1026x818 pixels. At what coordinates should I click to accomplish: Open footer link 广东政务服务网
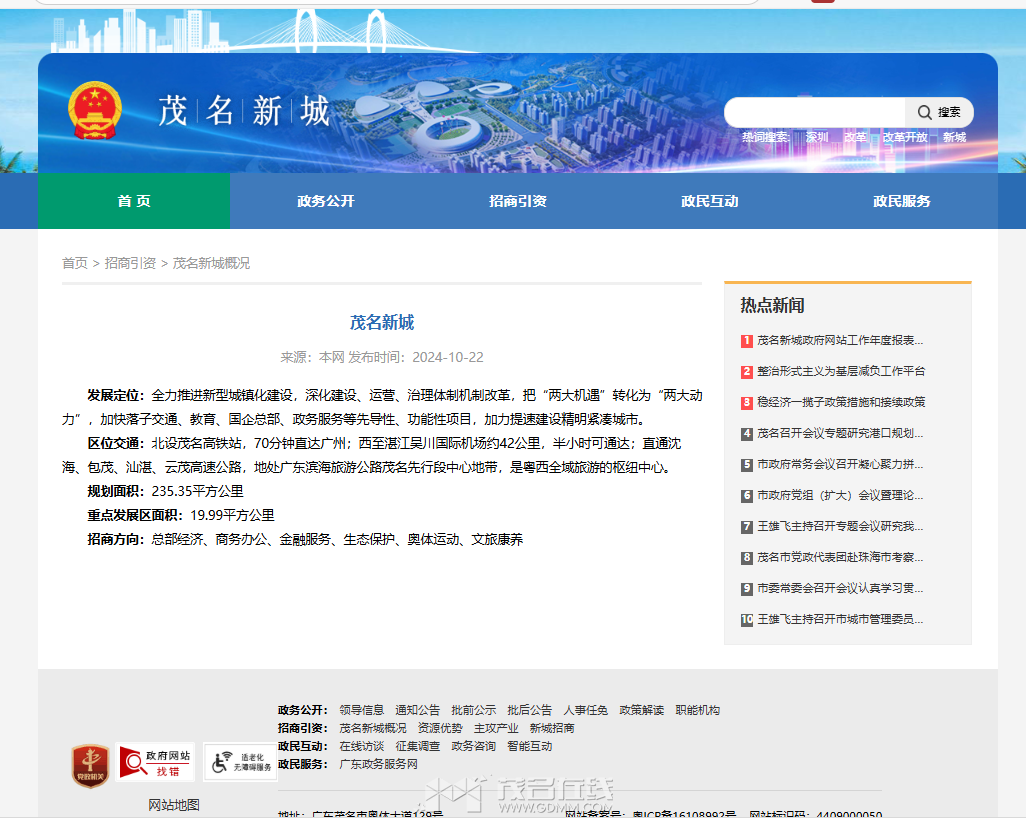coord(378,764)
